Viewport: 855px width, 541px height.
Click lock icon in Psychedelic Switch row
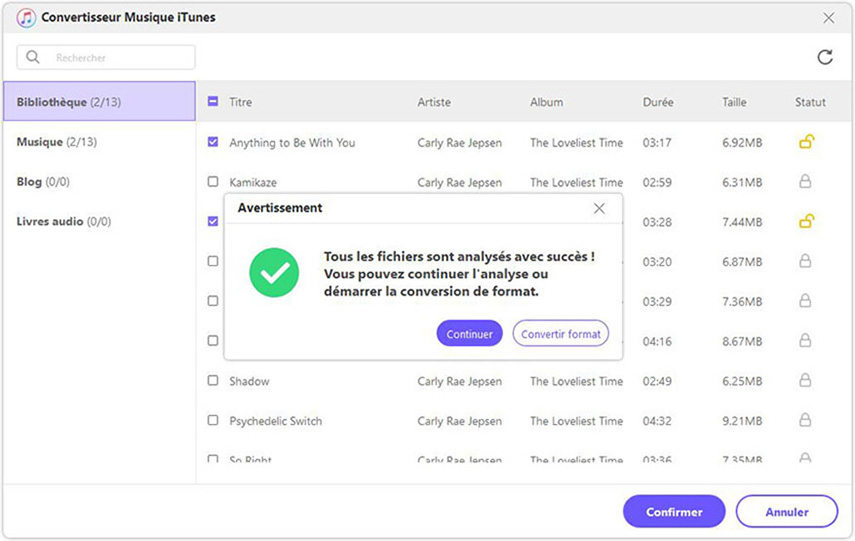[805, 420]
